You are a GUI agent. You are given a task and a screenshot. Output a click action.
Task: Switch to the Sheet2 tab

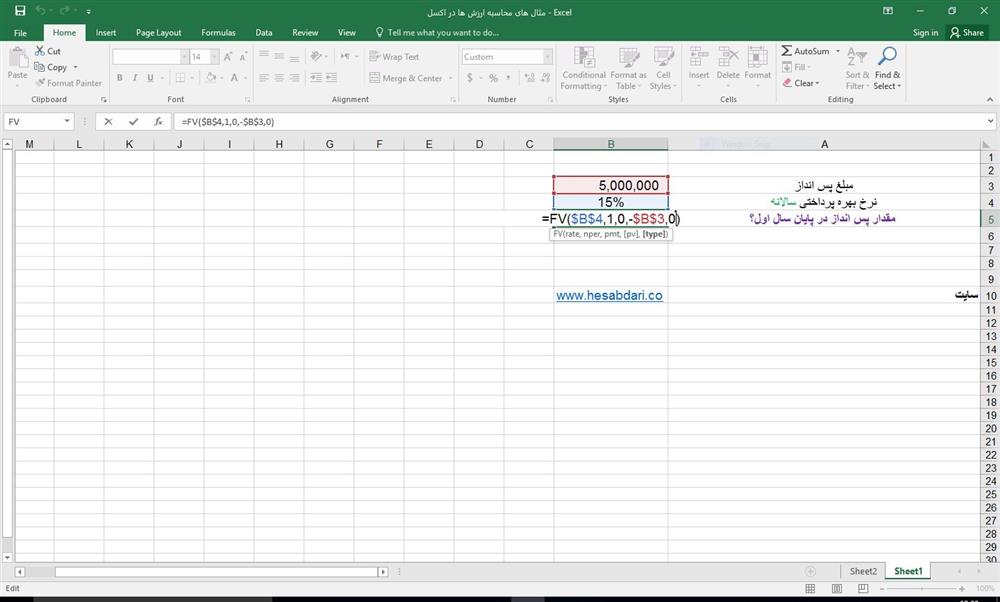[x=863, y=571]
